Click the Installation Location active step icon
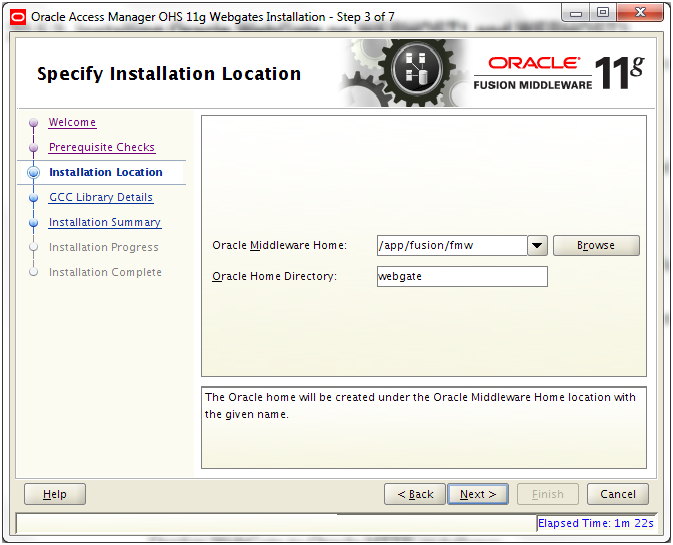 33,172
